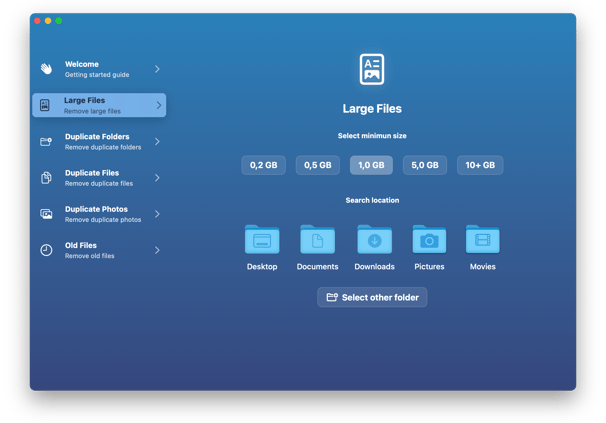Click the Desktop label text
Image resolution: width=606 pixels, height=423 pixels.
262,267
